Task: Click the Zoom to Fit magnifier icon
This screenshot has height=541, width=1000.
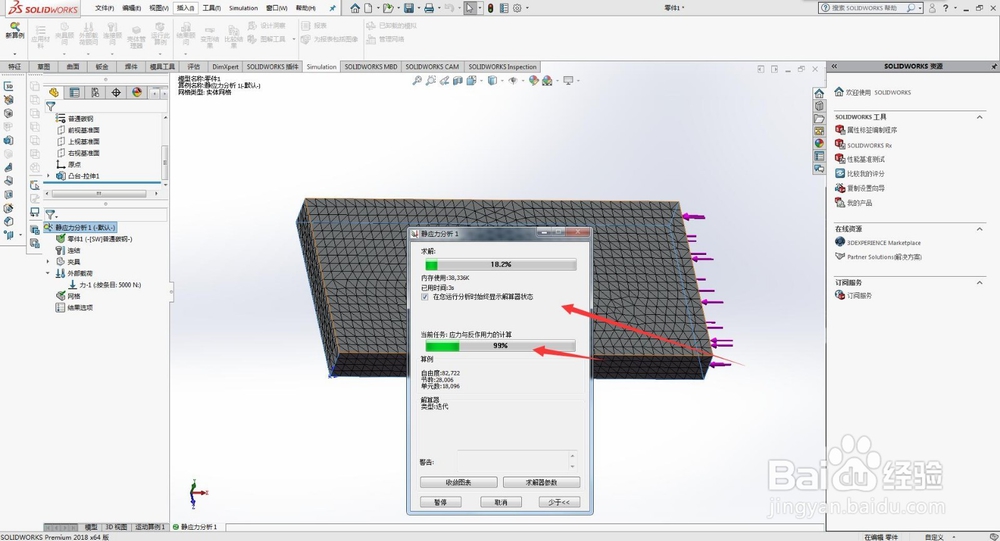Action: coord(417,80)
